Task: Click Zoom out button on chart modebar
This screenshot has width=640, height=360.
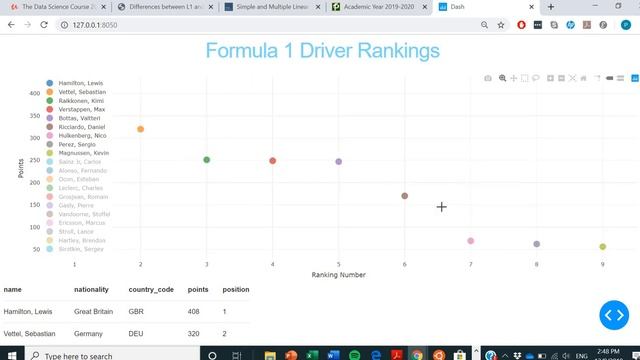Action: tap(561, 78)
